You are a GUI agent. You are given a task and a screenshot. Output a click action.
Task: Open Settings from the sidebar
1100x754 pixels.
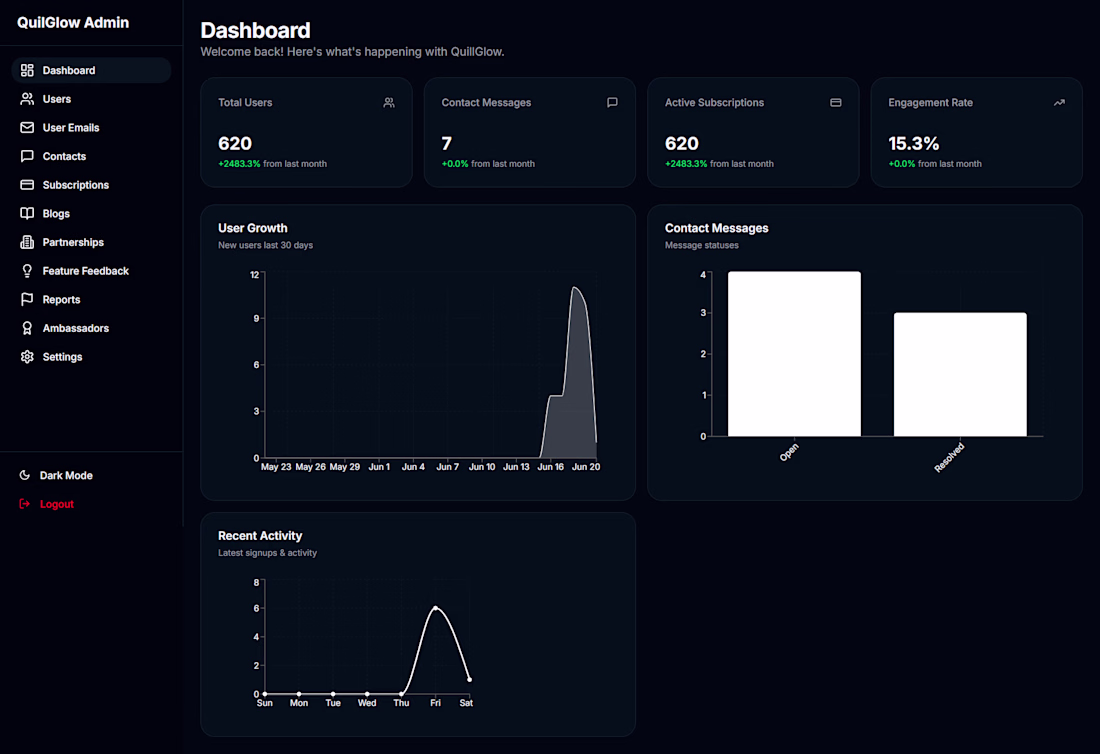pos(91,357)
